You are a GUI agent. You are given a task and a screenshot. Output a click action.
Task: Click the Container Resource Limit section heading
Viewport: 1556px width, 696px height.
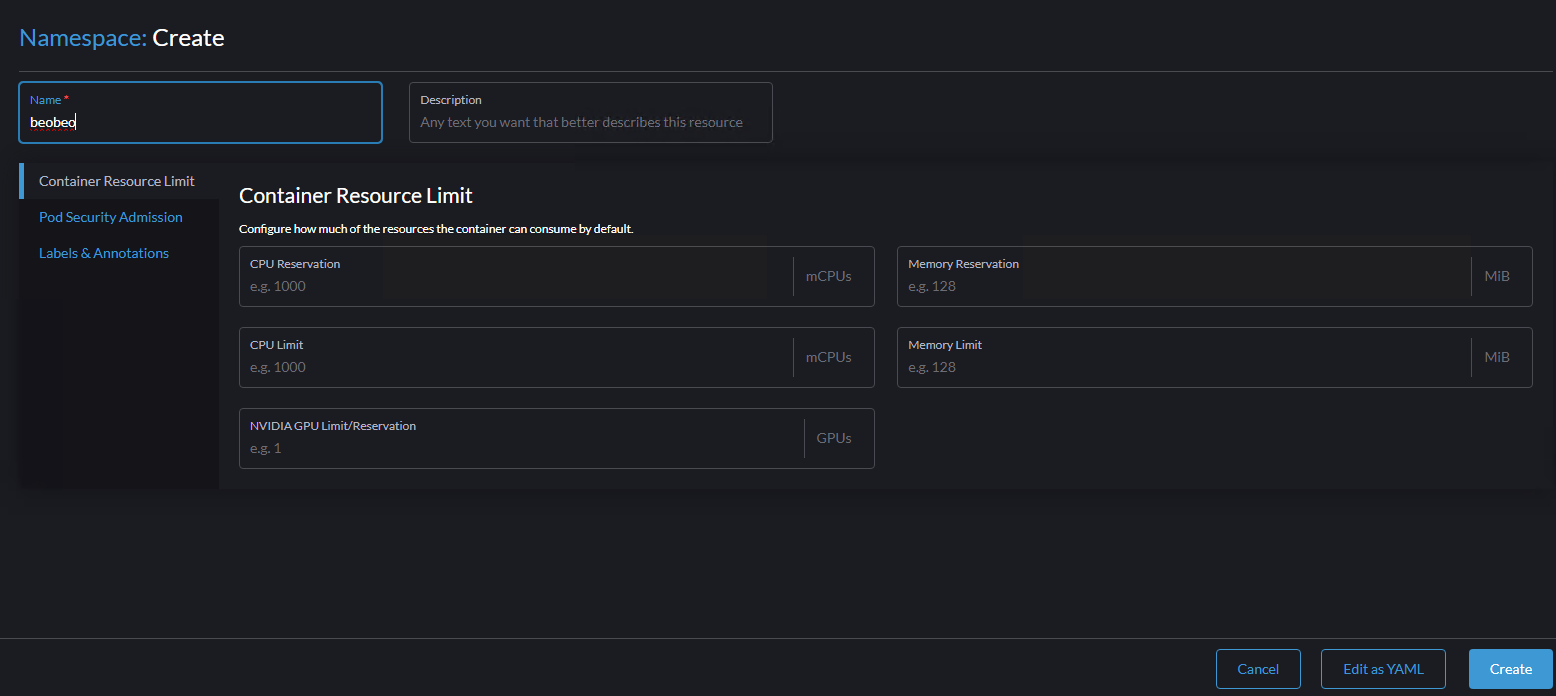pos(356,195)
